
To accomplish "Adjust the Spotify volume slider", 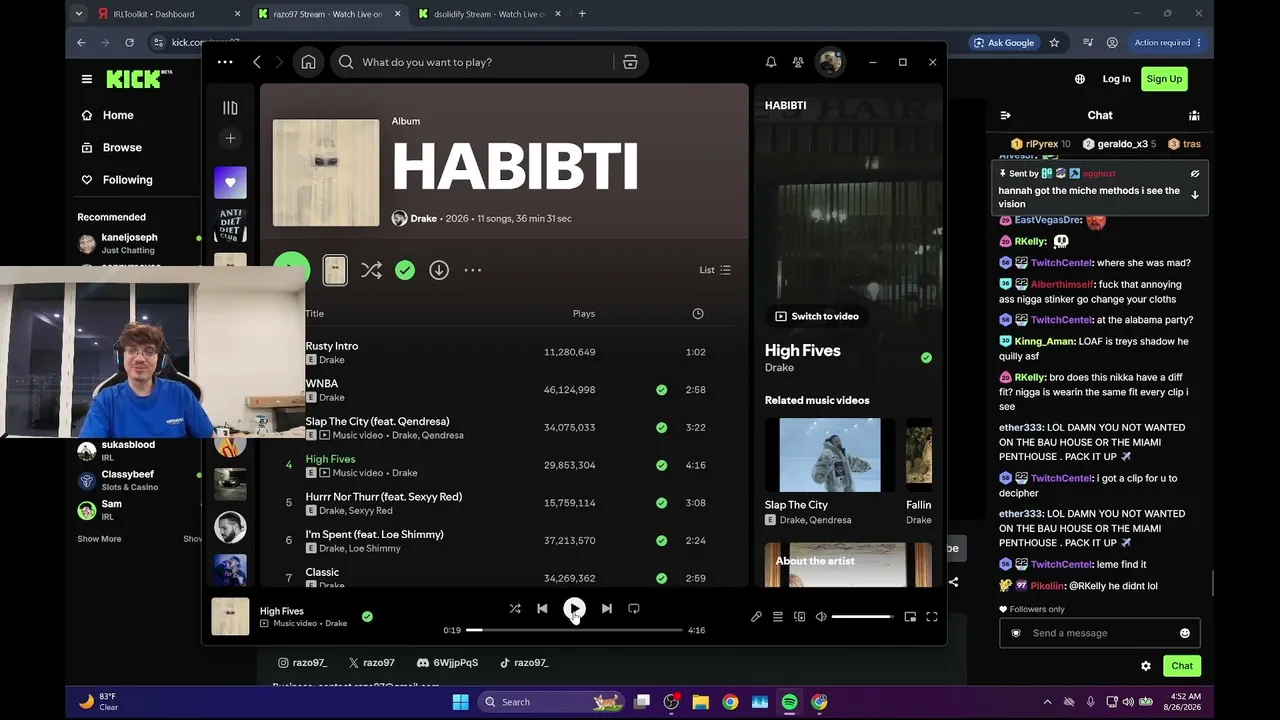I will (x=862, y=617).
